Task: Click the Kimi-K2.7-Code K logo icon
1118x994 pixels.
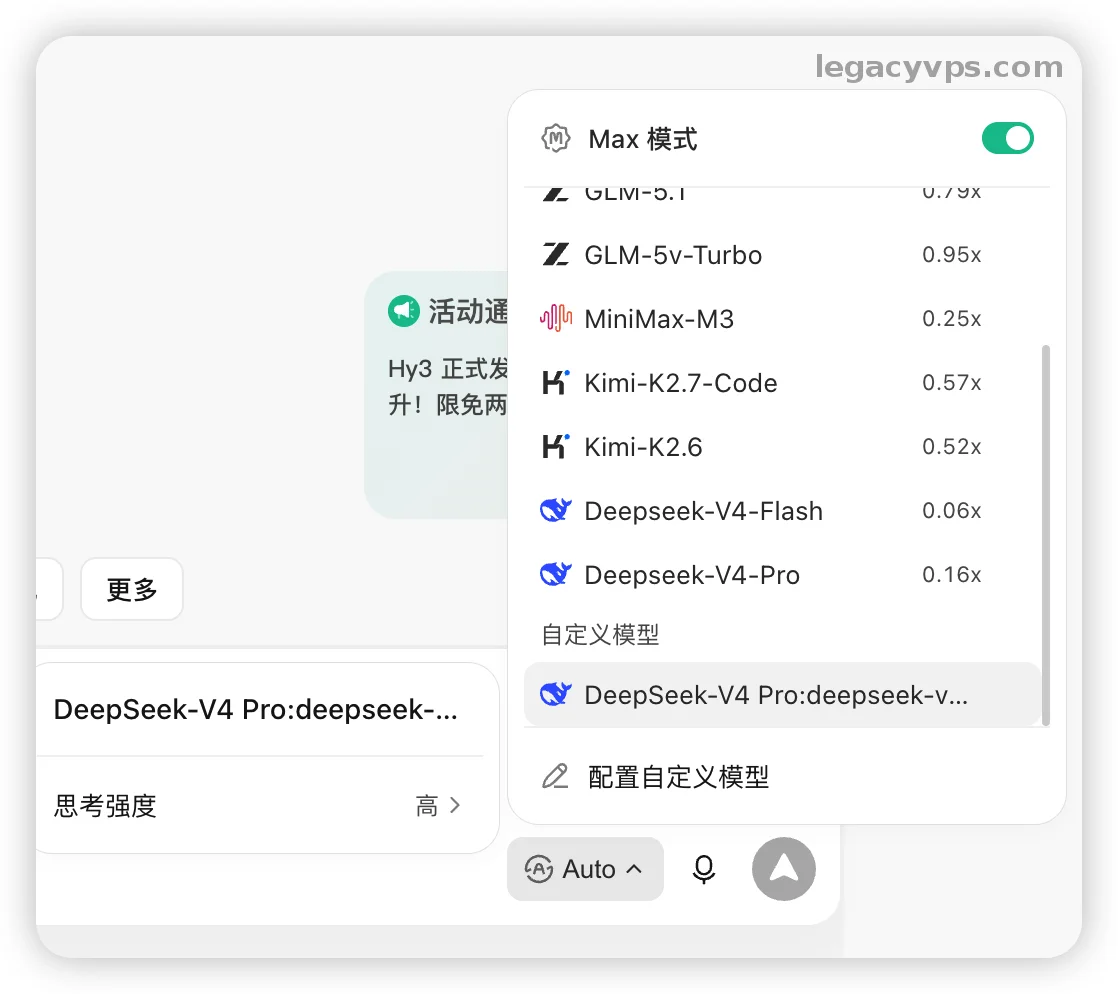Action: (555, 382)
